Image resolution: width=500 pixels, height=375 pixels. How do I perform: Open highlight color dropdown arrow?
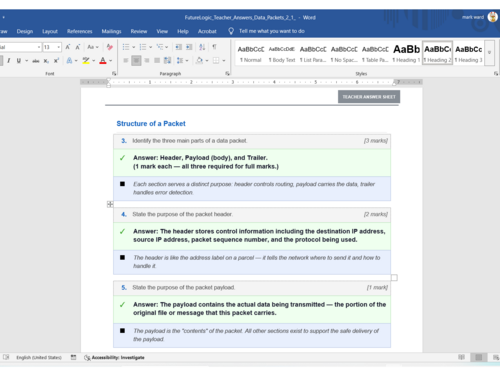point(94,61)
